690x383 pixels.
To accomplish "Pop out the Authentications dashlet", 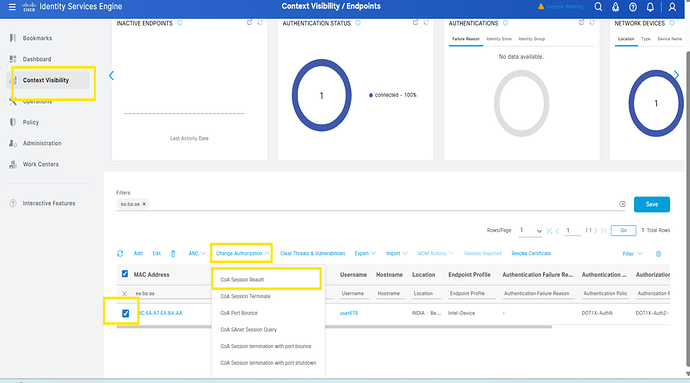I will pyautogui.click(x=581, y=22).
